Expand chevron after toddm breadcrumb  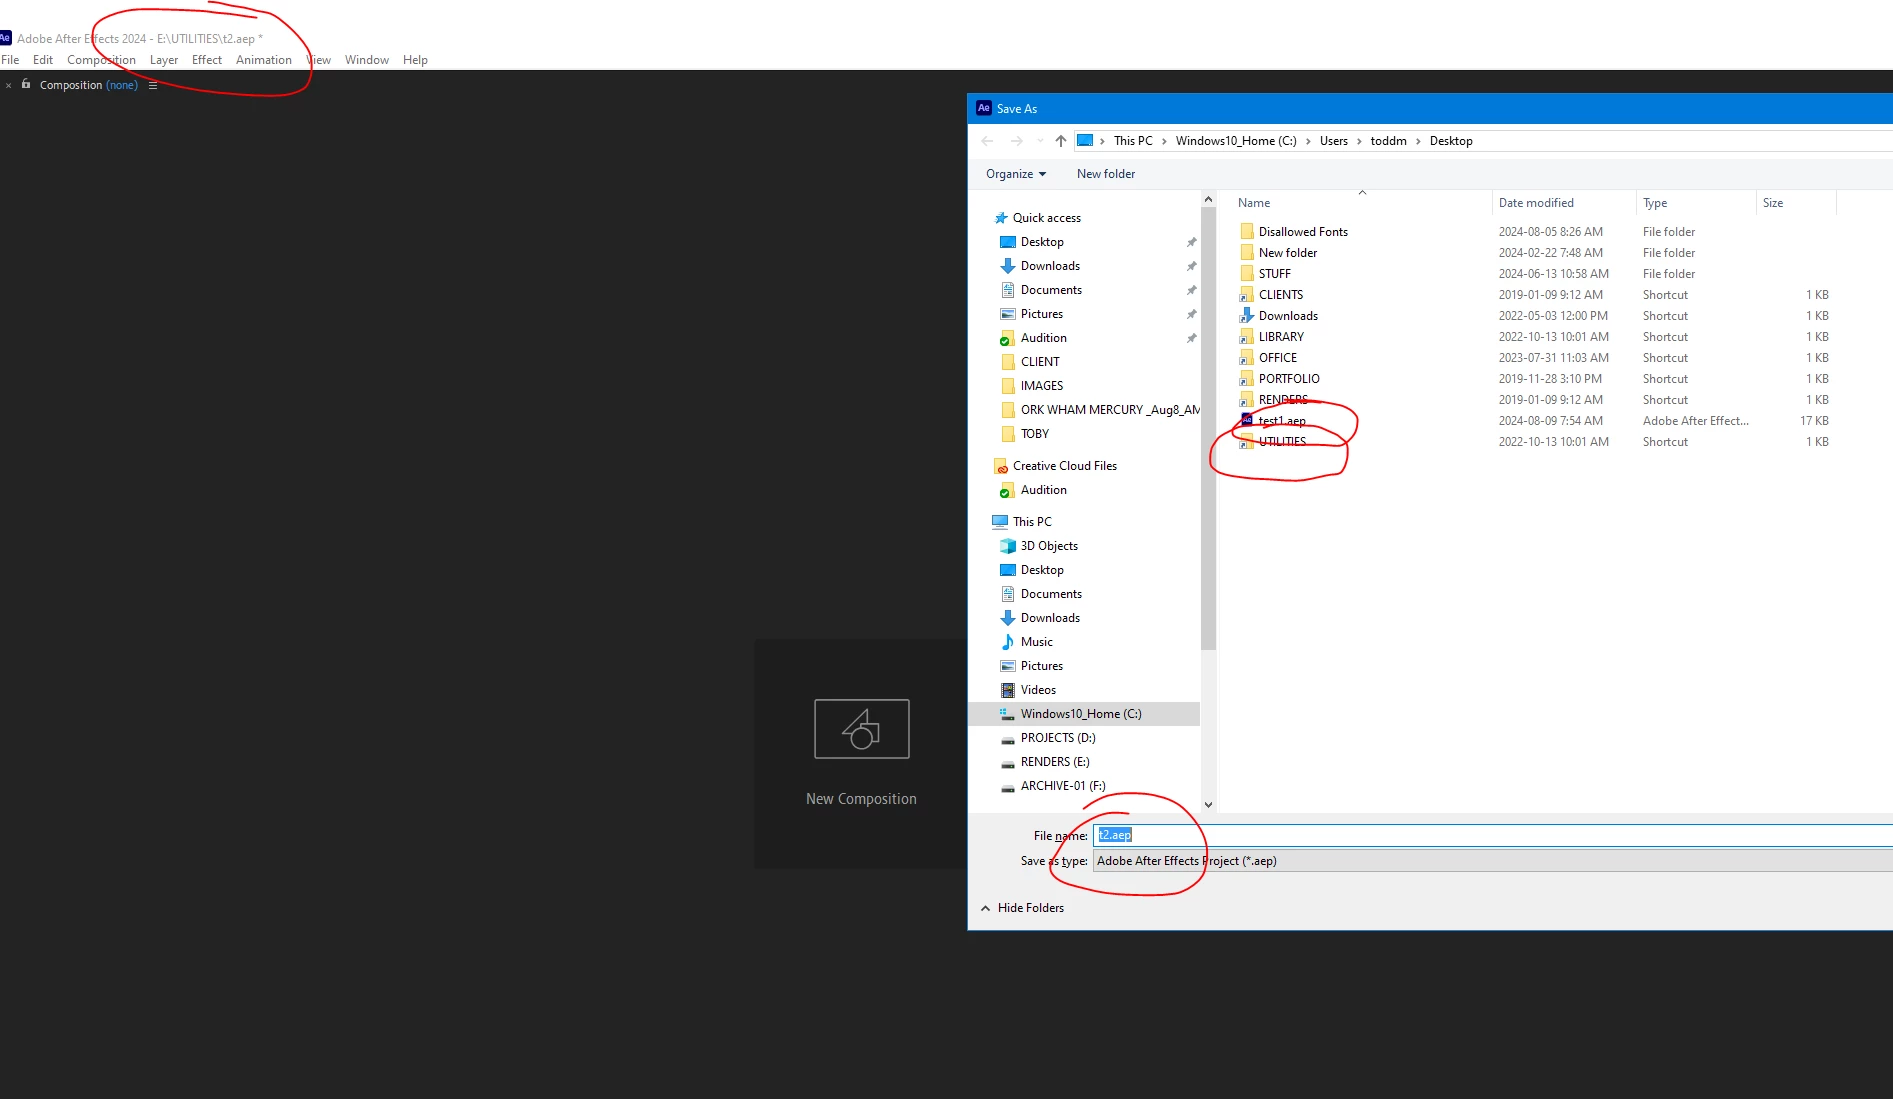pos(1418,141)
